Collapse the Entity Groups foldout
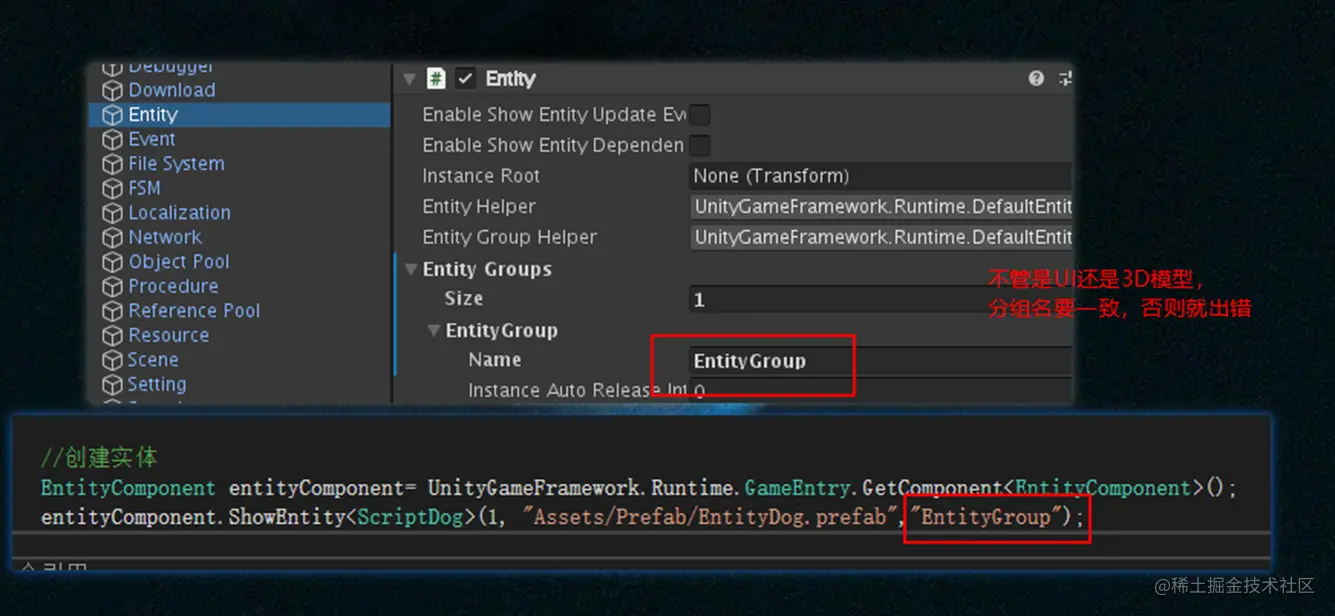This screenshot has height=616, width=1335. [x=411, y=269]
